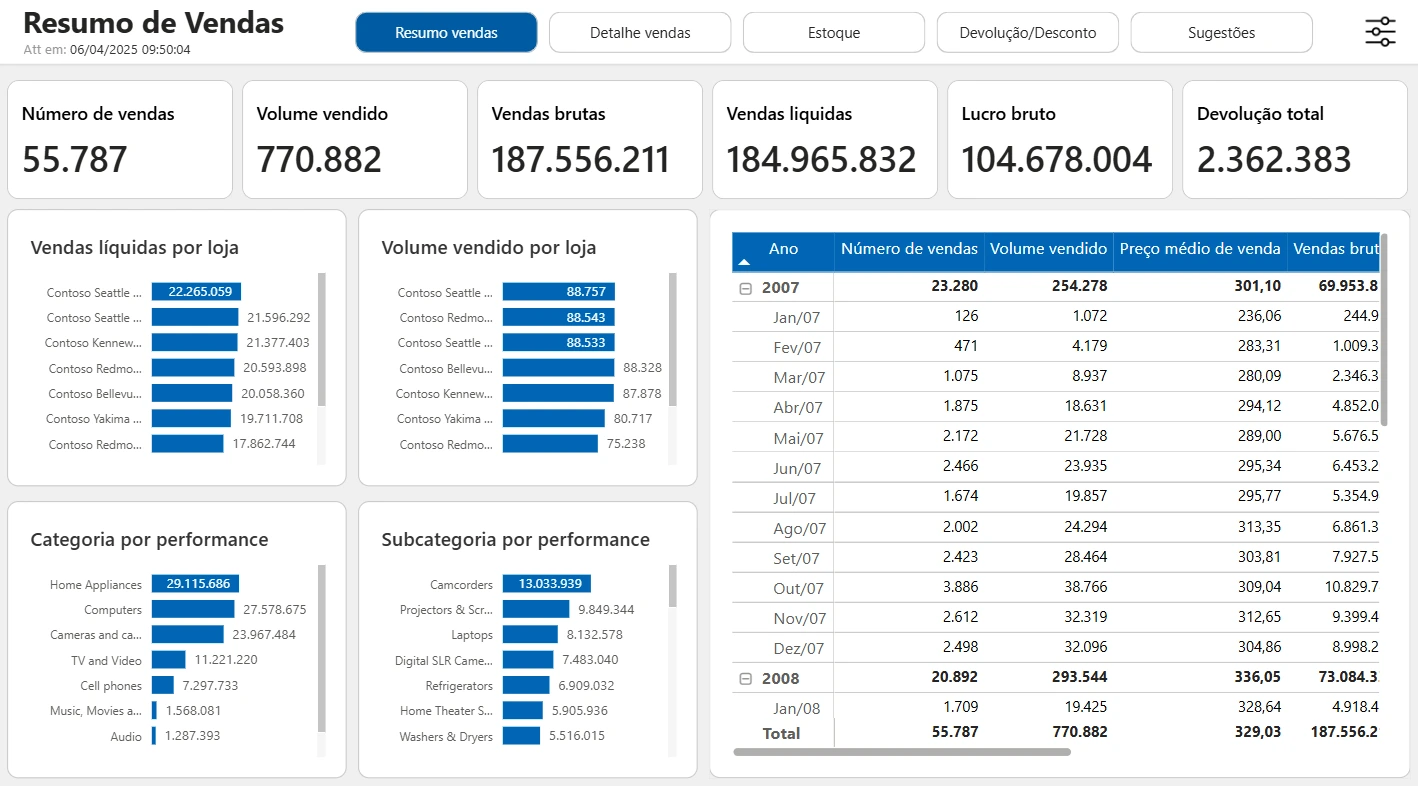
Task: Click the Contoso Yakima volume value 80.717
Action: tap(632, 419)
